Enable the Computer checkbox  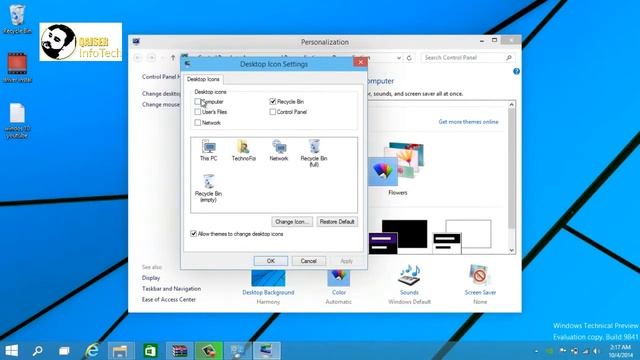(x=198, y=101)
